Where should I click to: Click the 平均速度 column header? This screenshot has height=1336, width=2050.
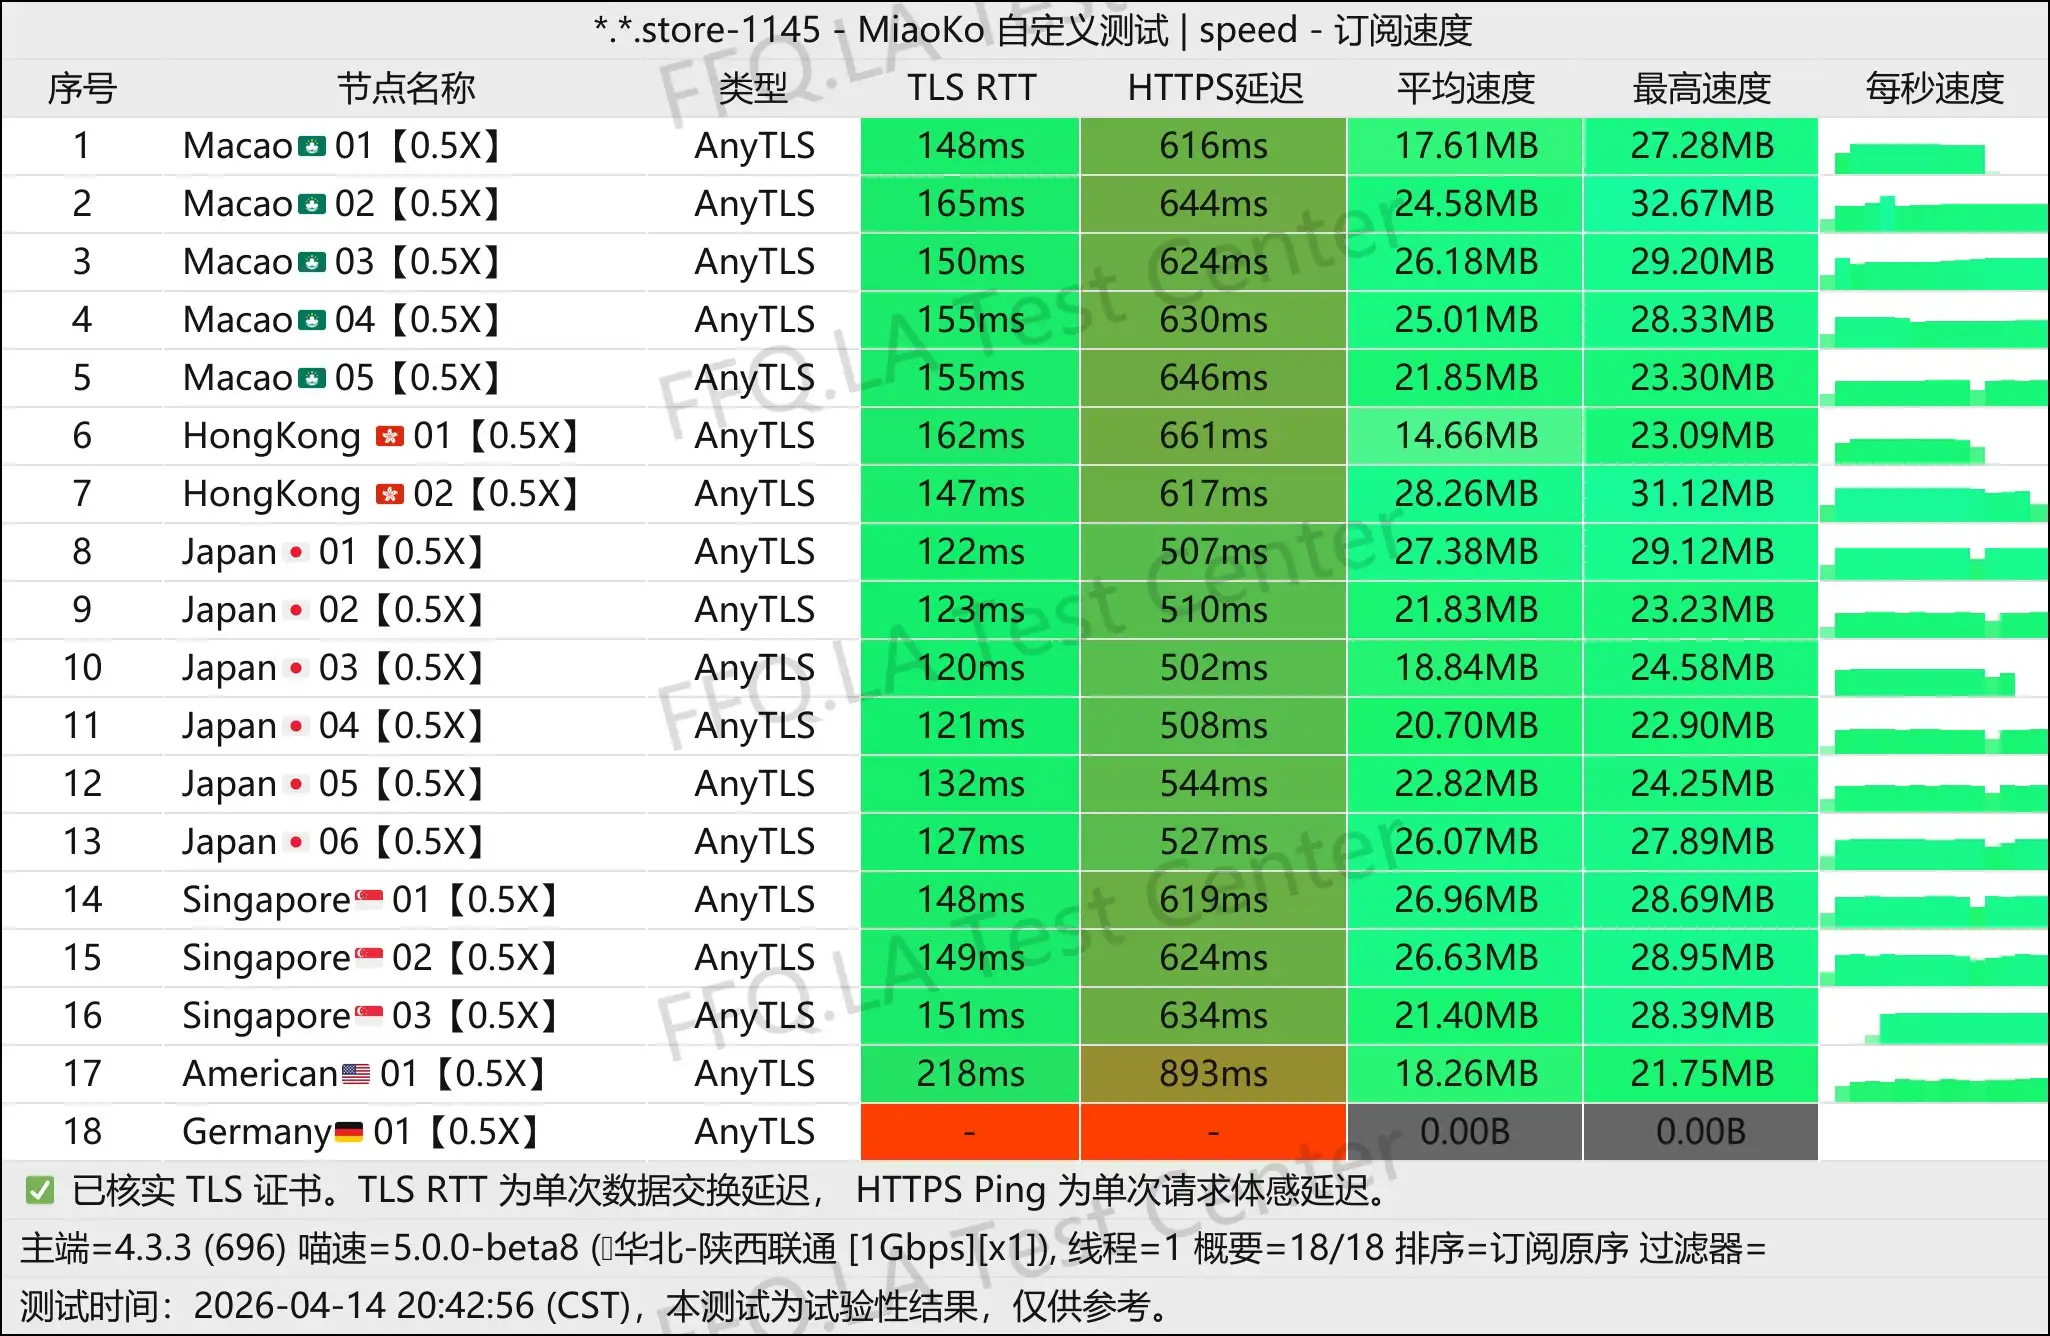coord(1466,89)
